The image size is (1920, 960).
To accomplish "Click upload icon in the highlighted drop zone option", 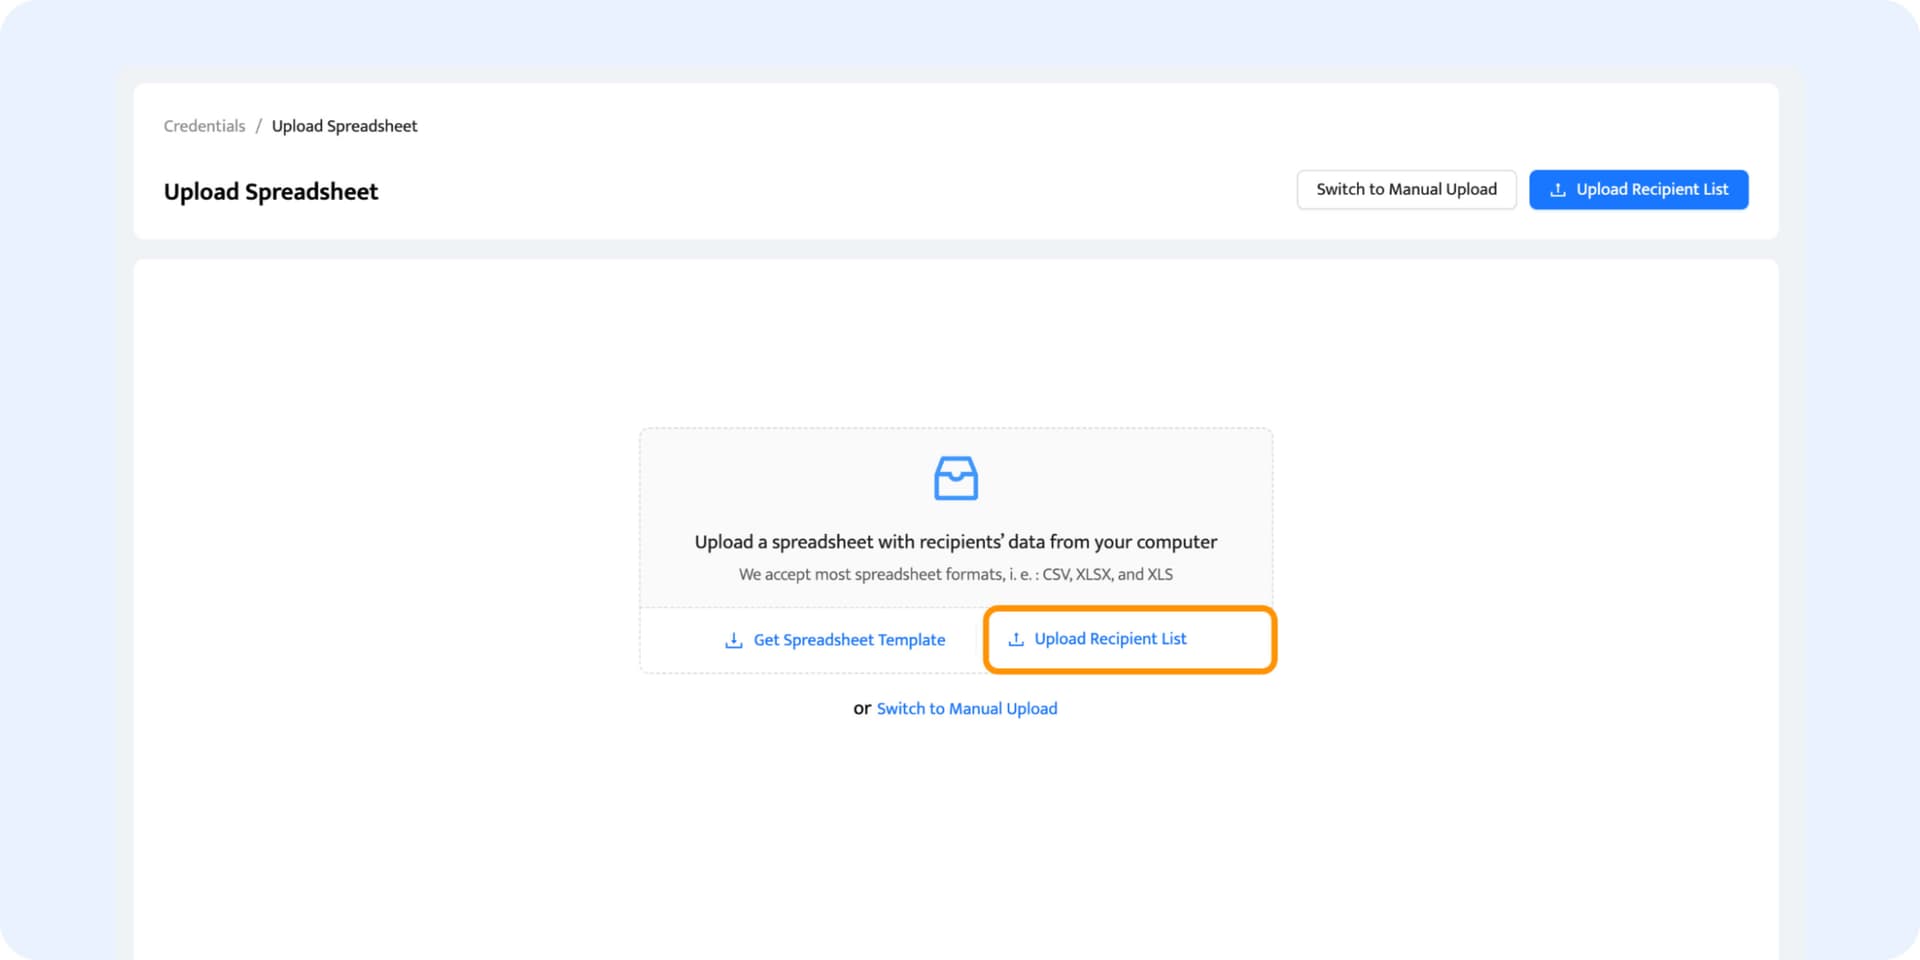I will click(x=1016, y=639).
